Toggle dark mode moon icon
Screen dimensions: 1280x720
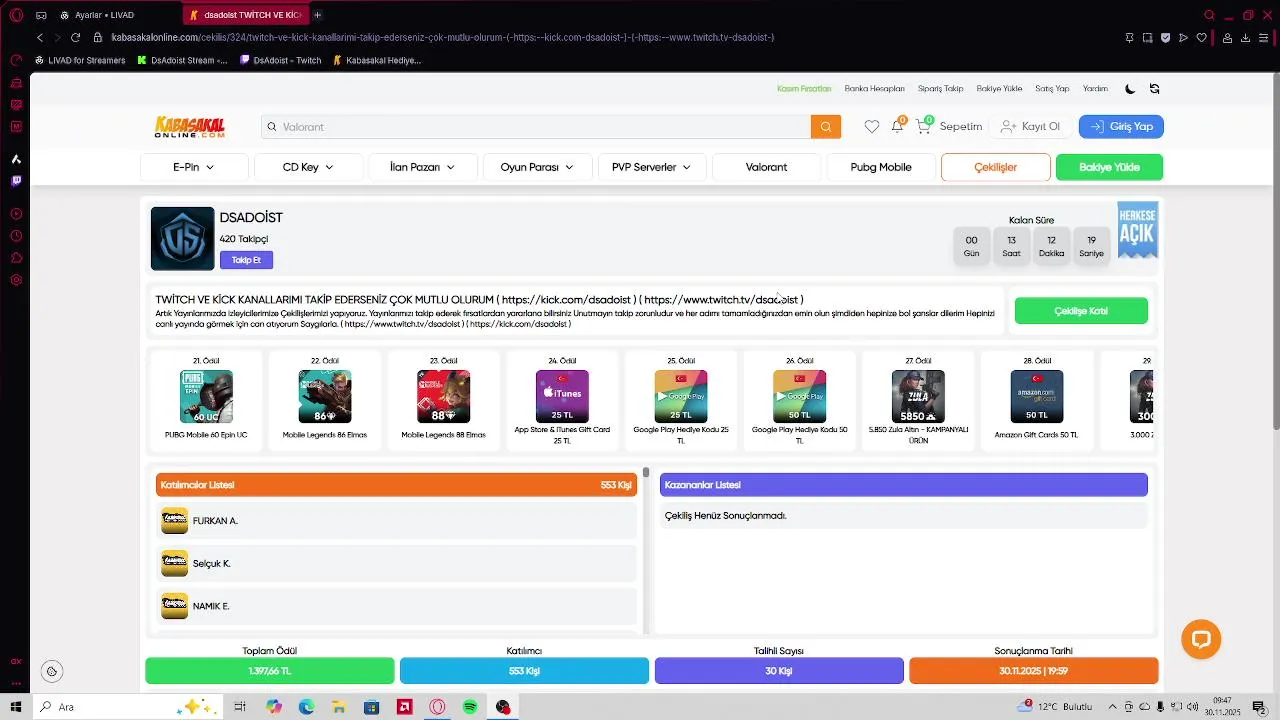(1130, 89)
